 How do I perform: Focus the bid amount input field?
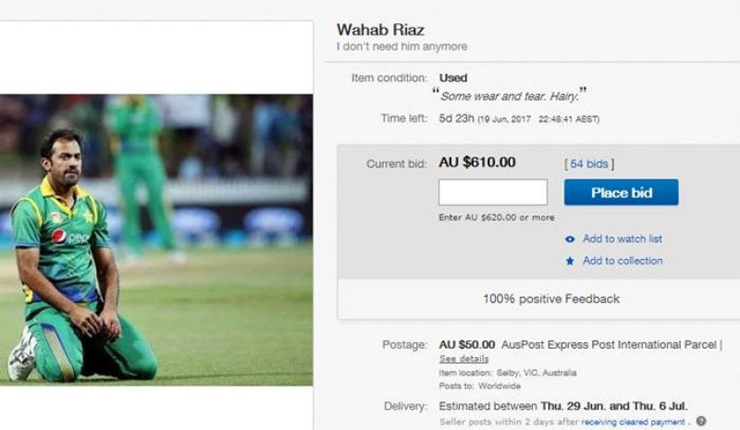(x=493, y=192)
